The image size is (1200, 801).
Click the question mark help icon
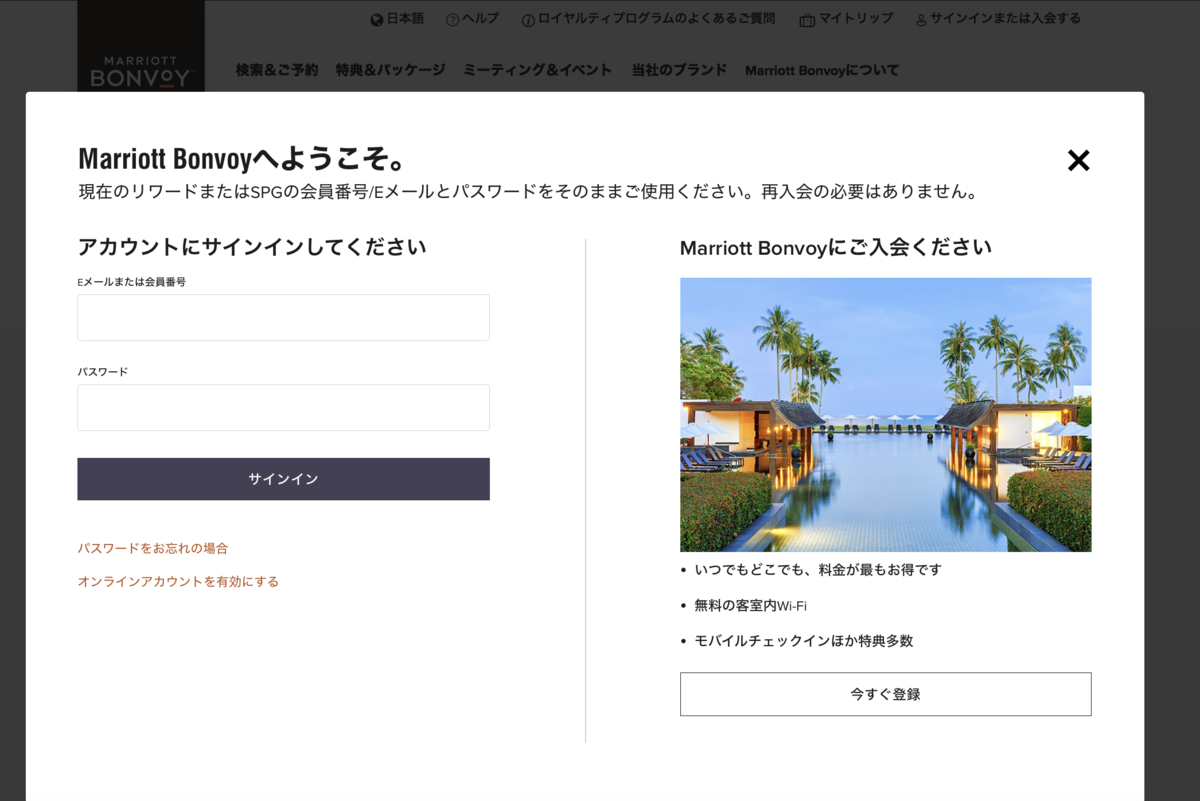pos(452,20)
